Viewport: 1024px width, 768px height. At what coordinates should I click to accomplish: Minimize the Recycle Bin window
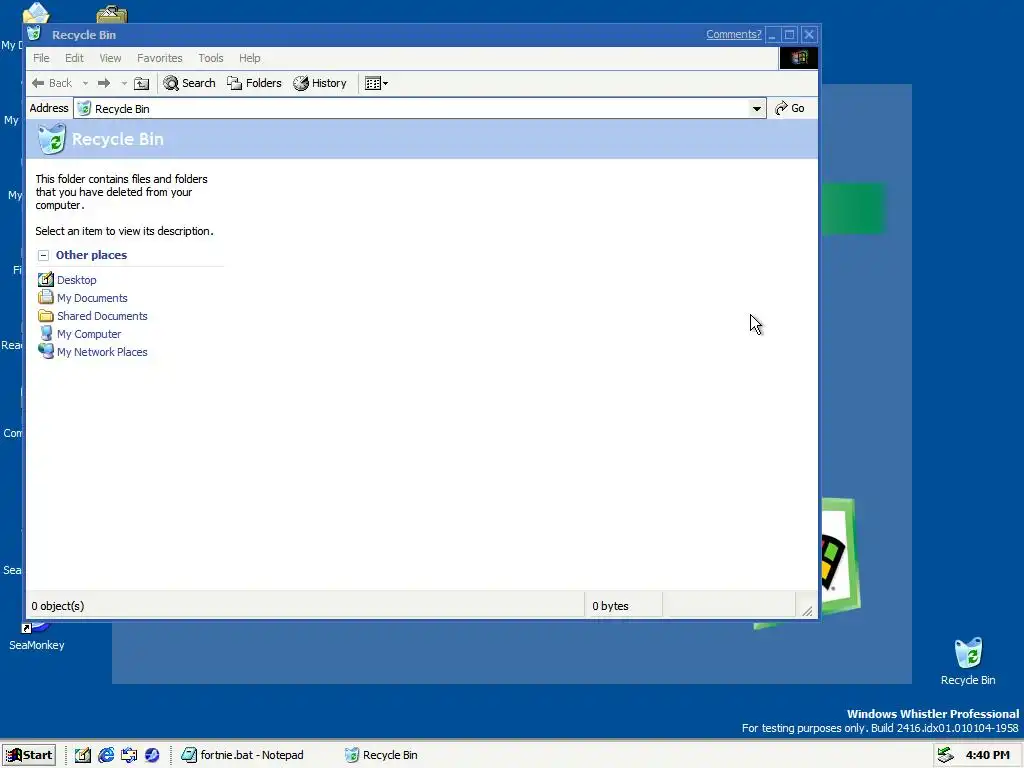(x=772, y=35)
